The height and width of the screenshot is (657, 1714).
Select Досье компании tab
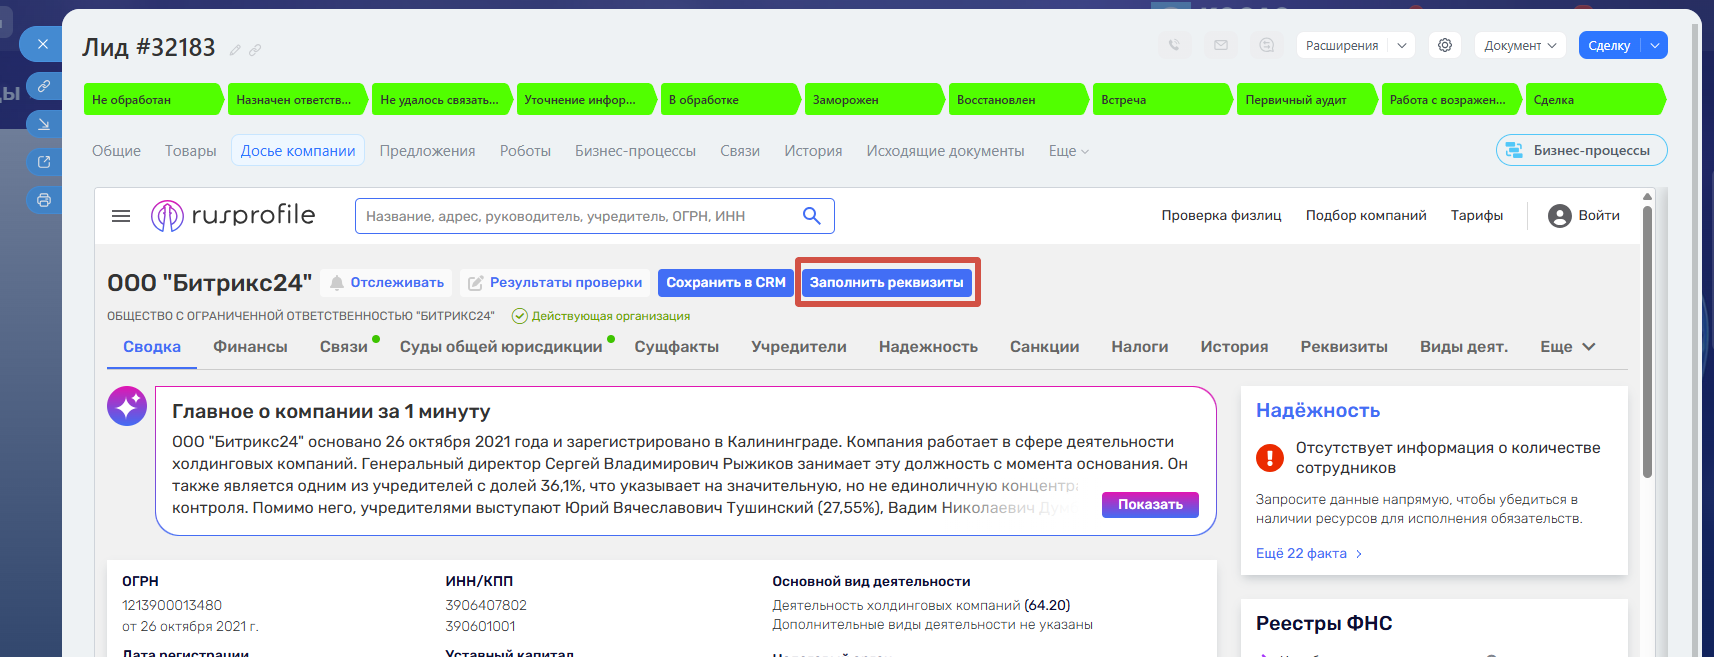298,151
